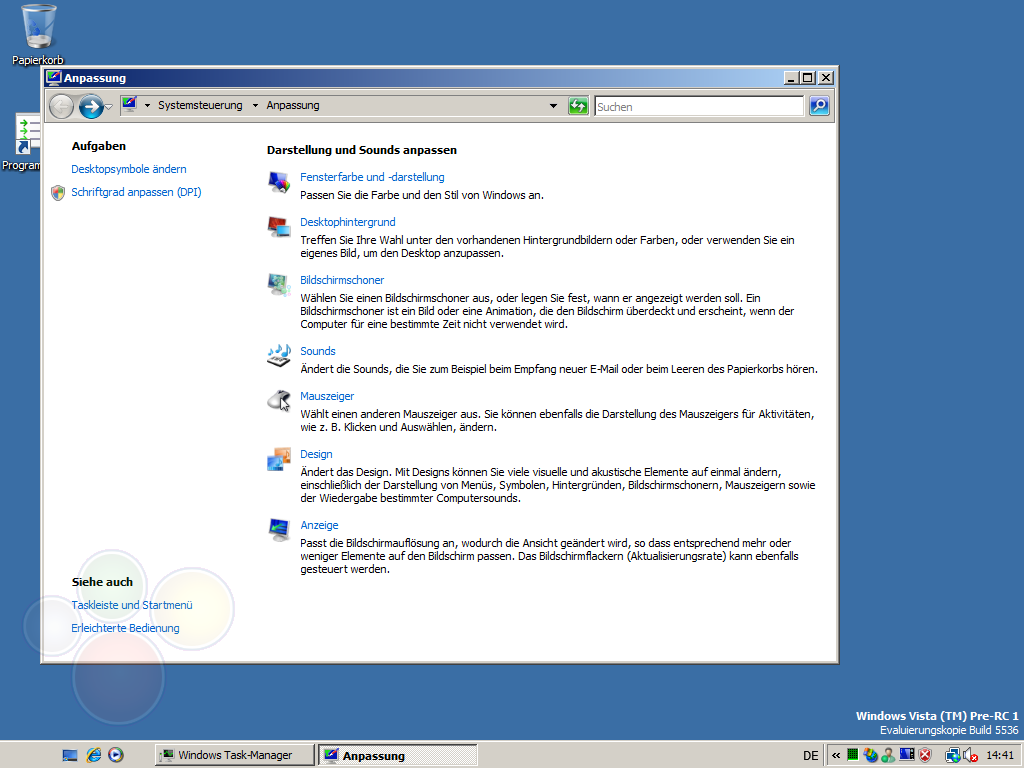1024x768 pixels.
Task: Open the Papierkorb desktop icon
Action: (x=38, y=26)
